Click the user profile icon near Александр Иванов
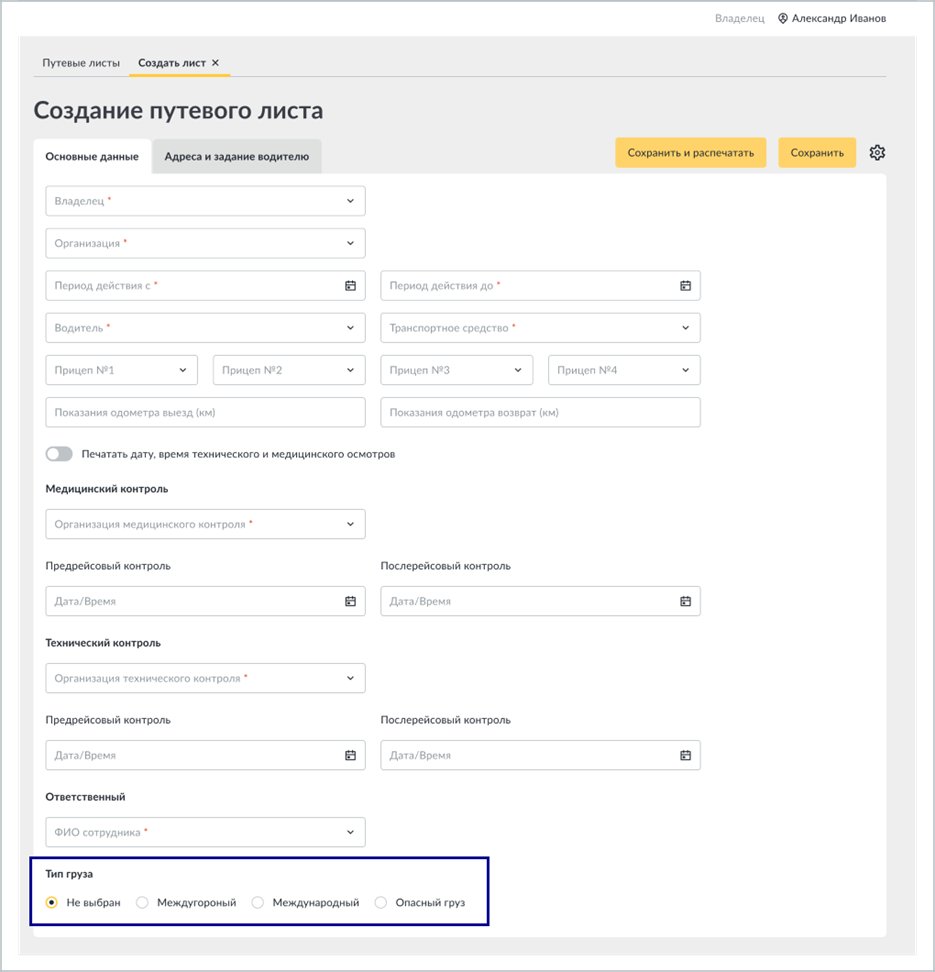The height and width of the screenshot is (972, 935). pyautogui.click(x=782, y=19)
